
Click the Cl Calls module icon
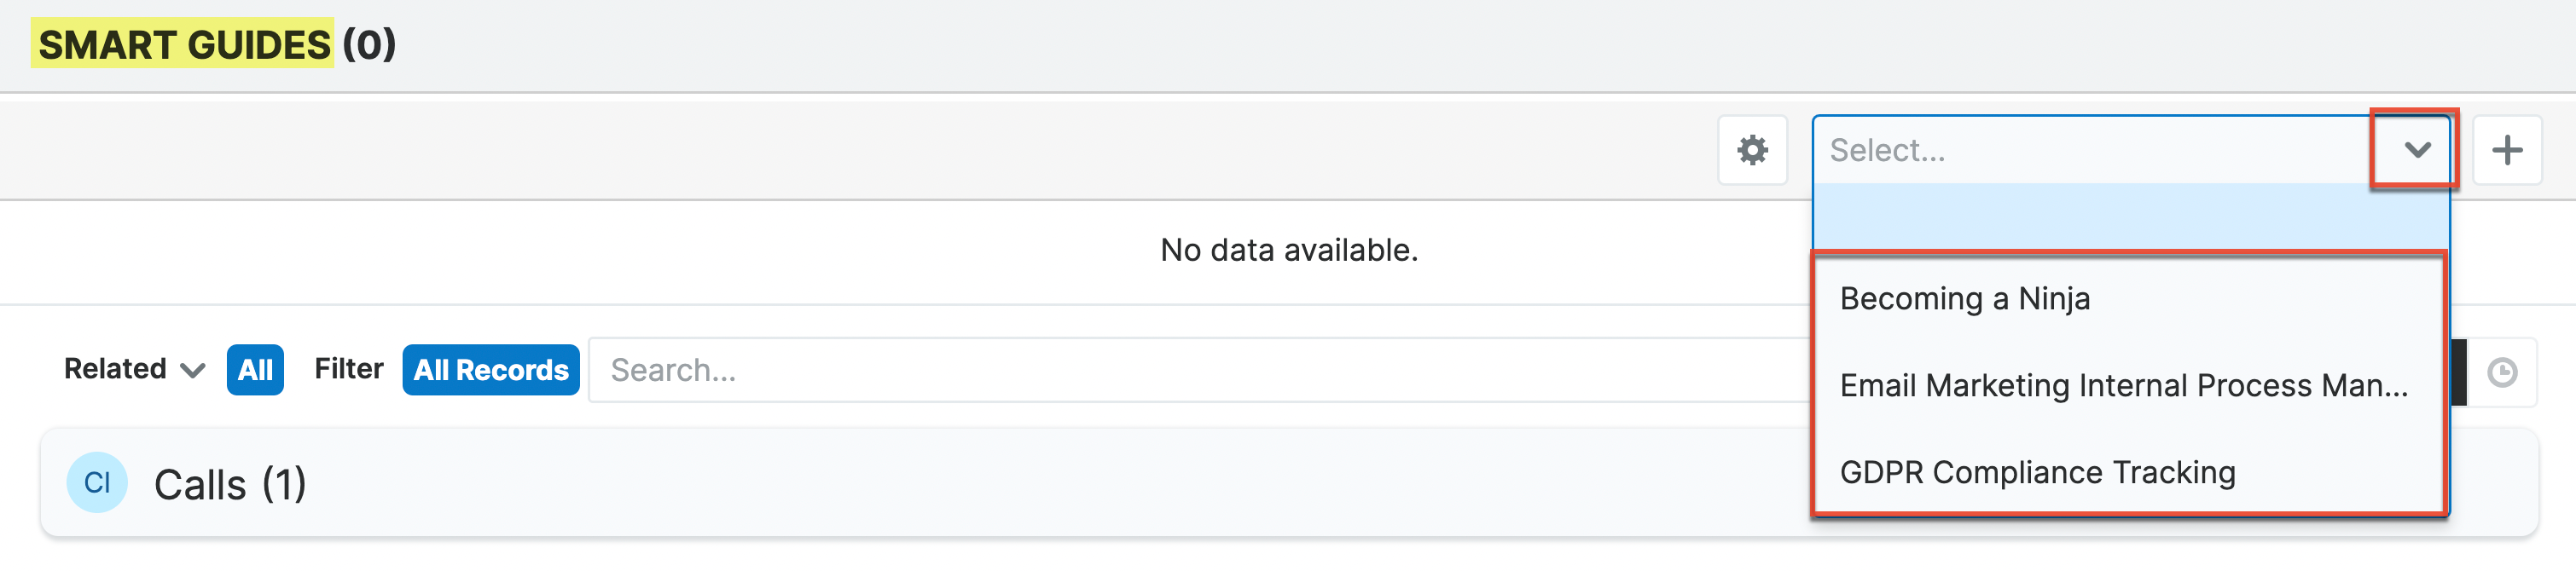97,482
